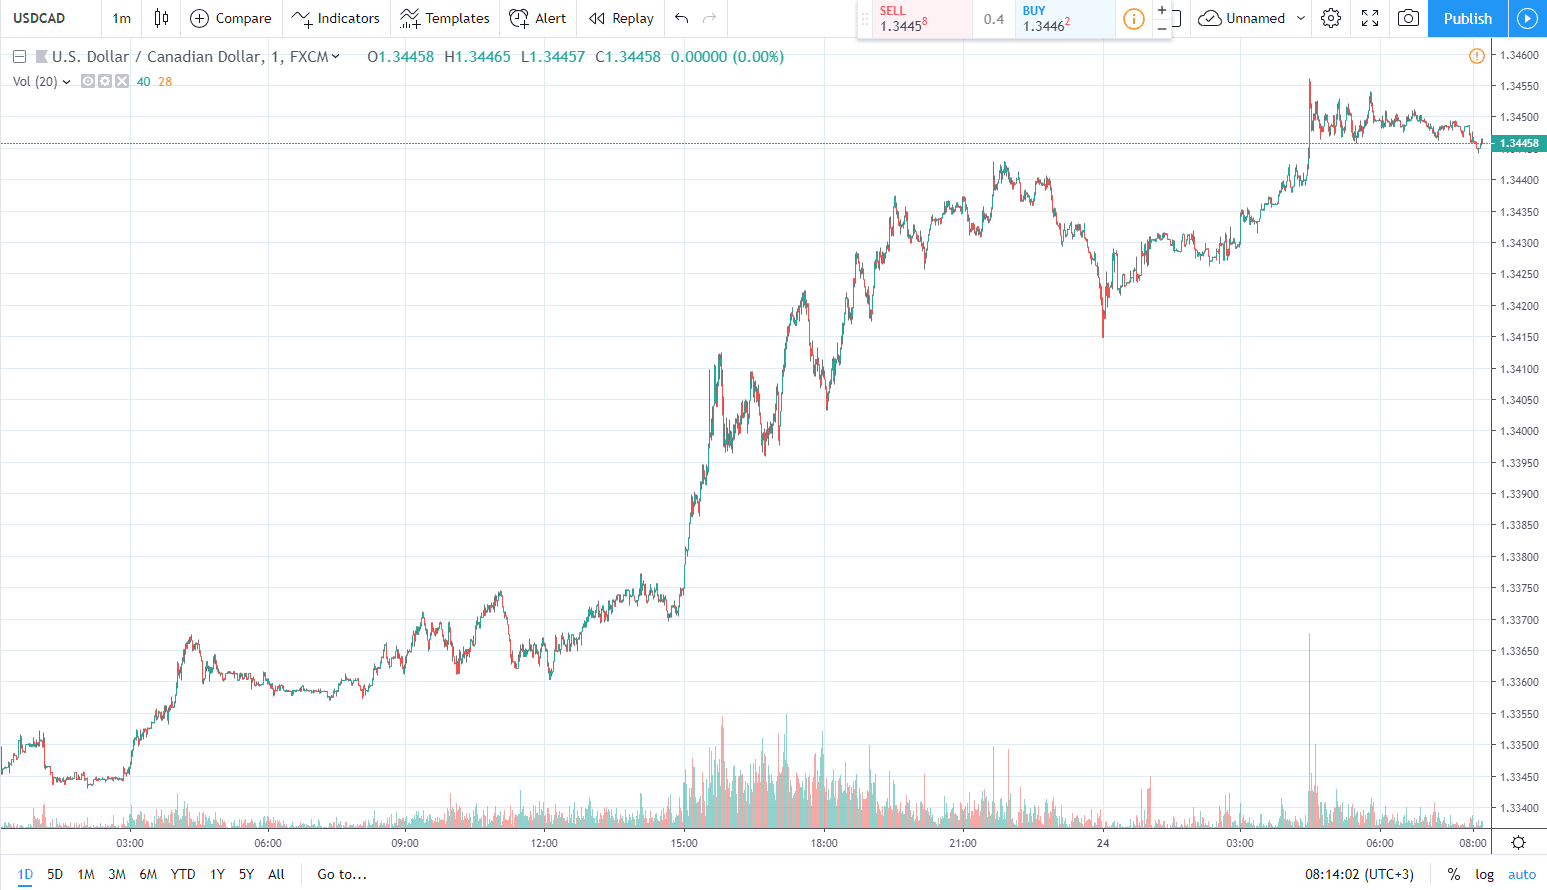
Task: Collapse the chart legend with minus box
Action: [19, 57]
